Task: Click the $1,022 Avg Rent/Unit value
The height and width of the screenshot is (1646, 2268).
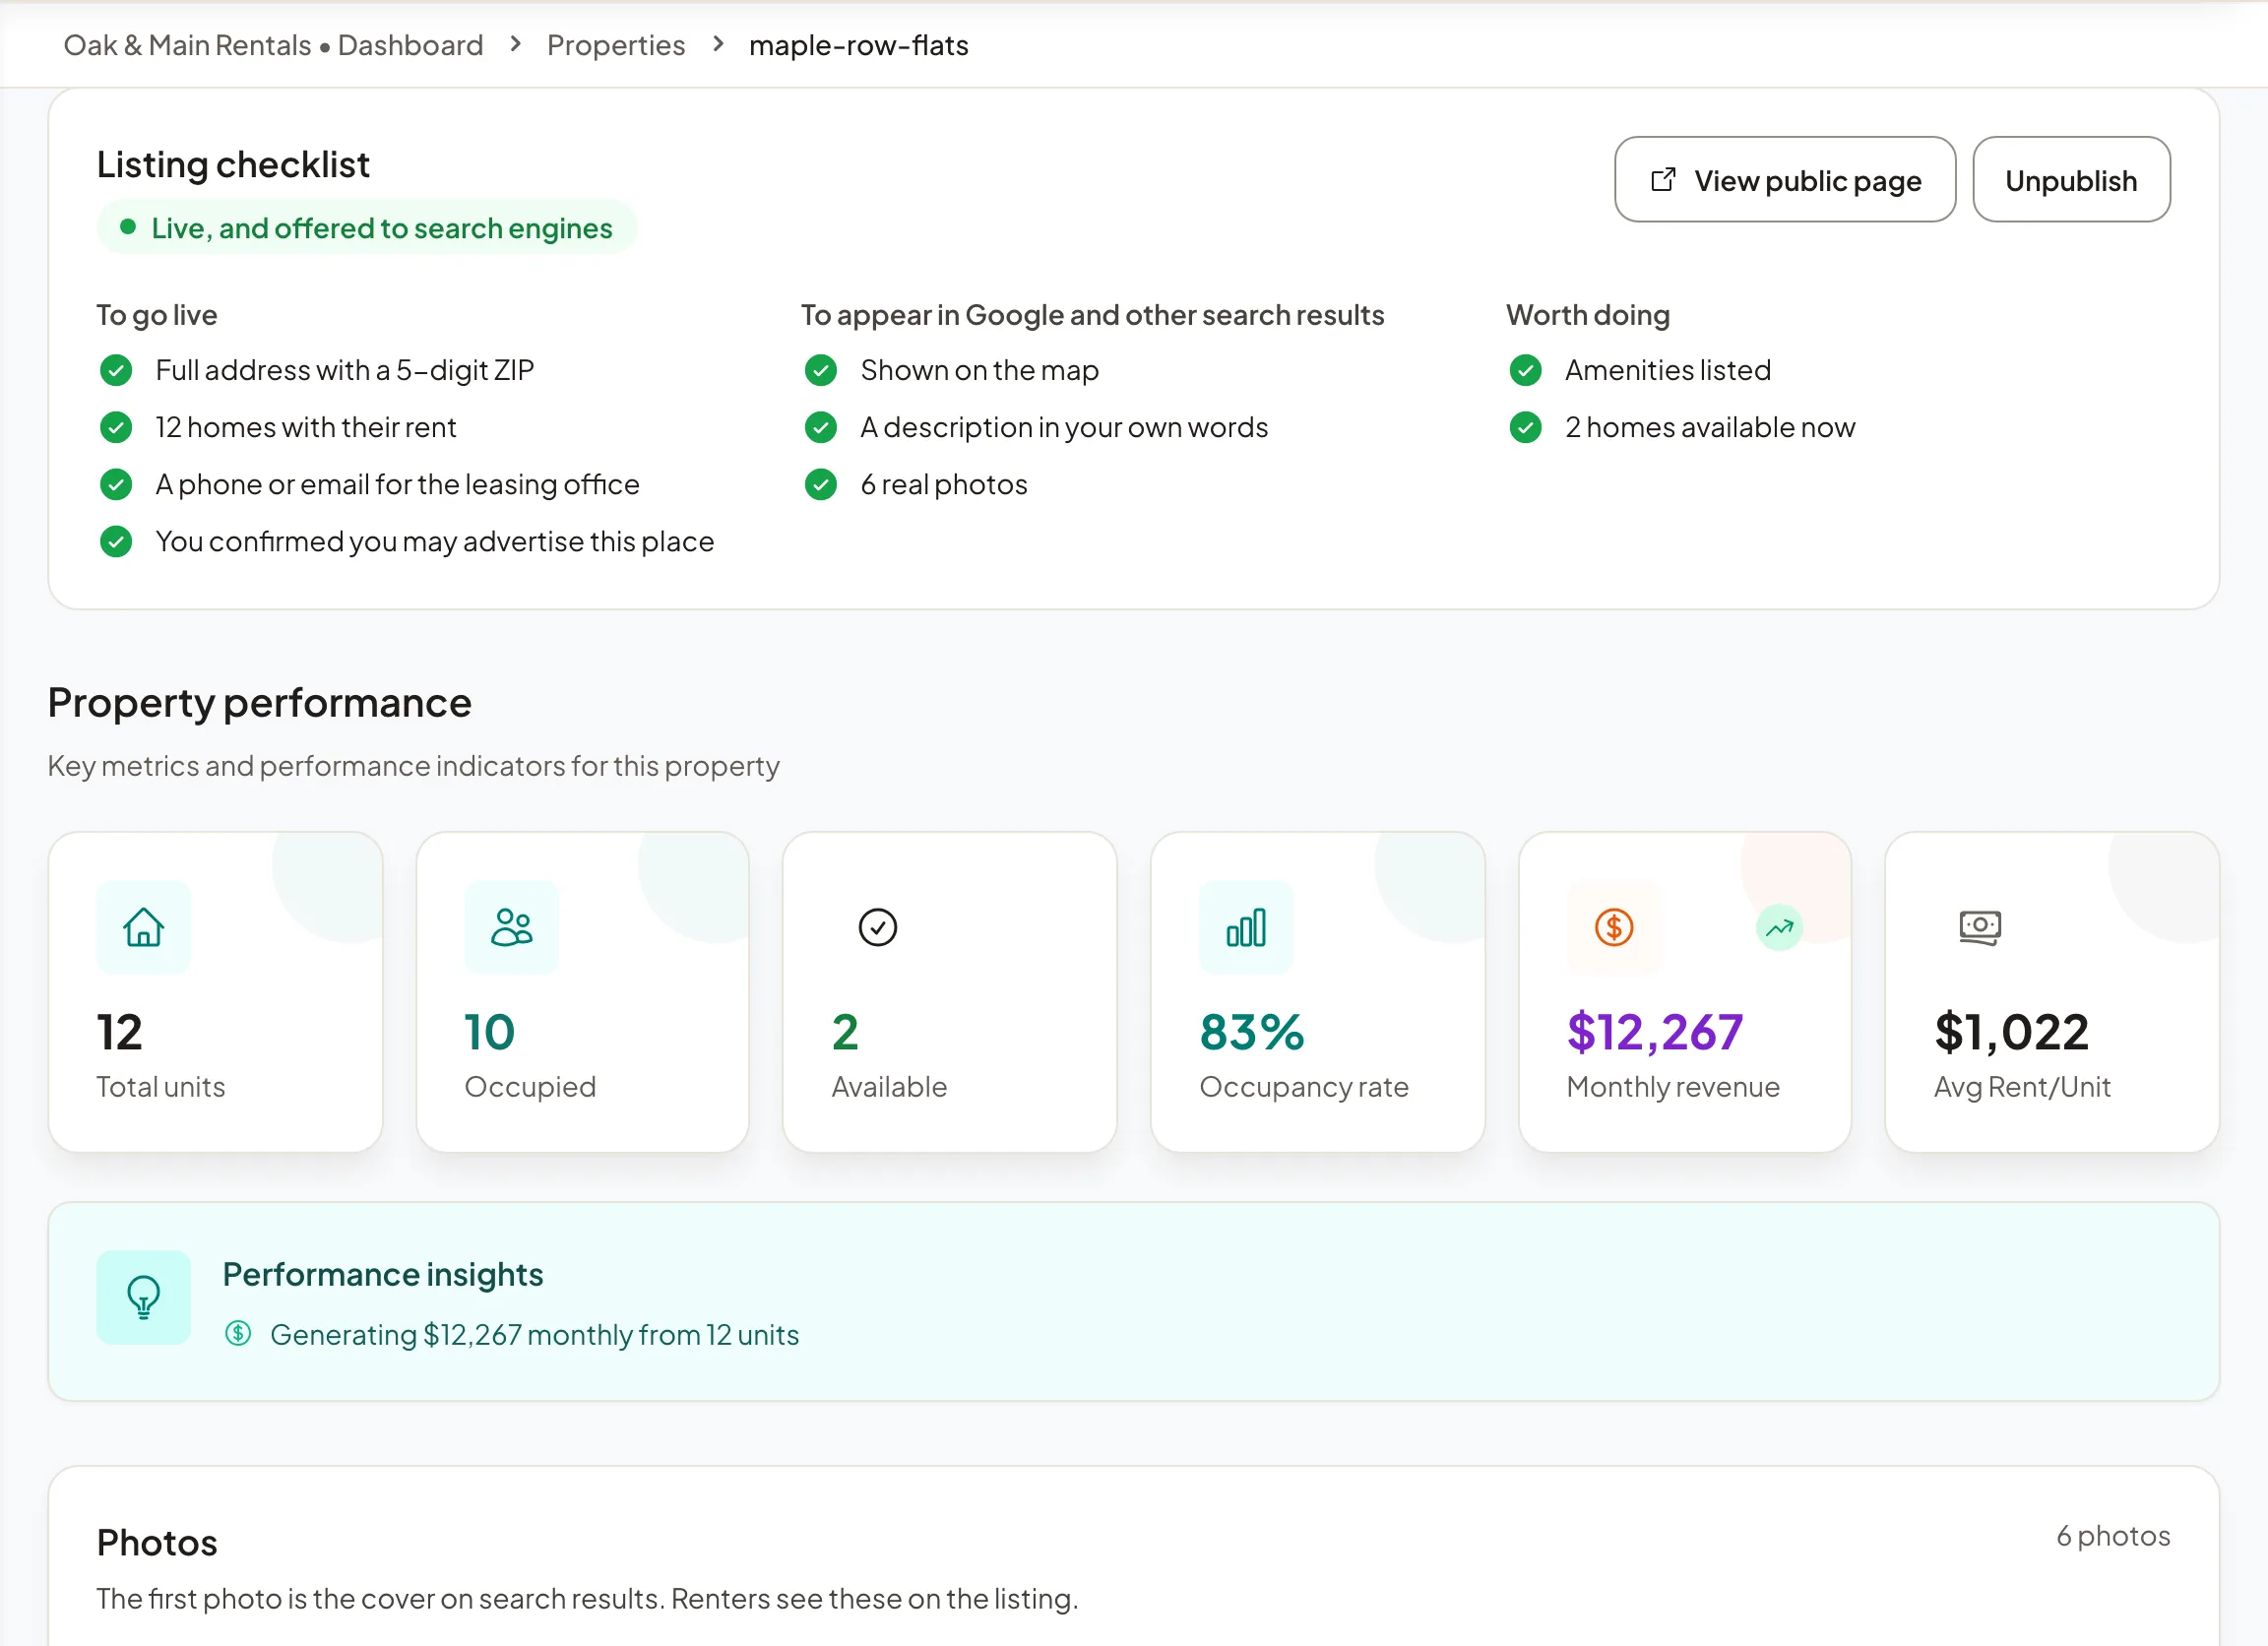Action: click(2011, 1031)
